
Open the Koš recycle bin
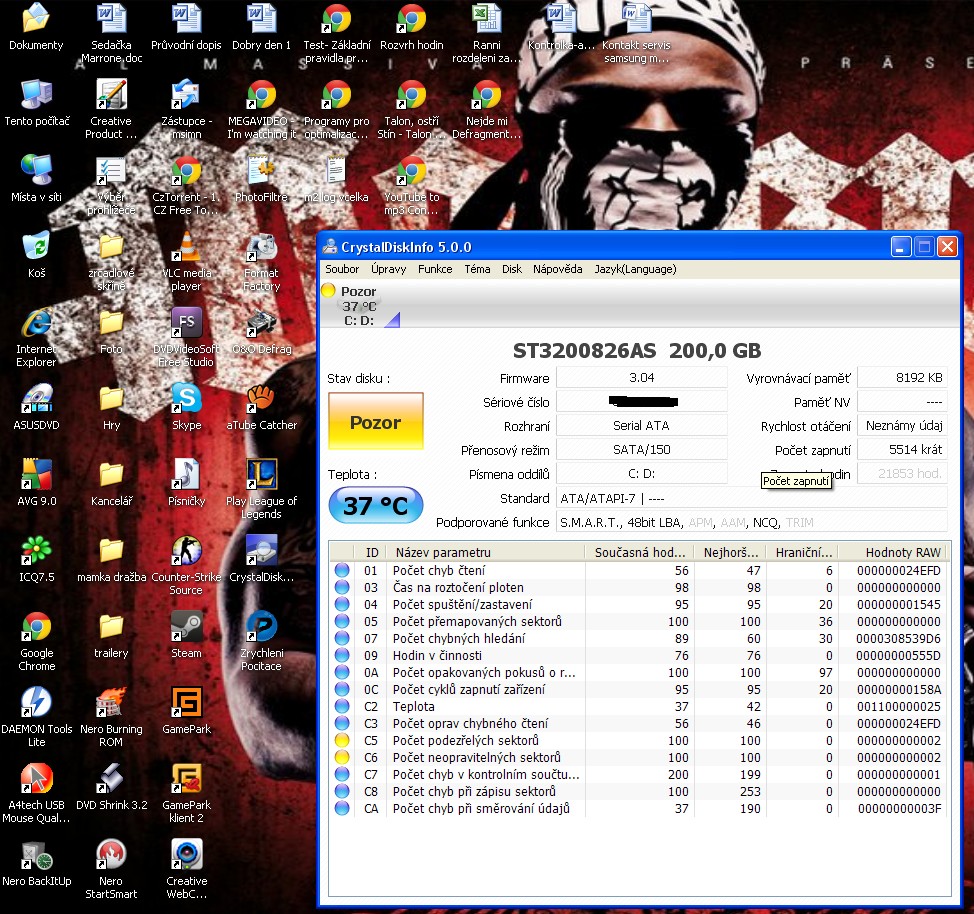[x=37, y=250]
